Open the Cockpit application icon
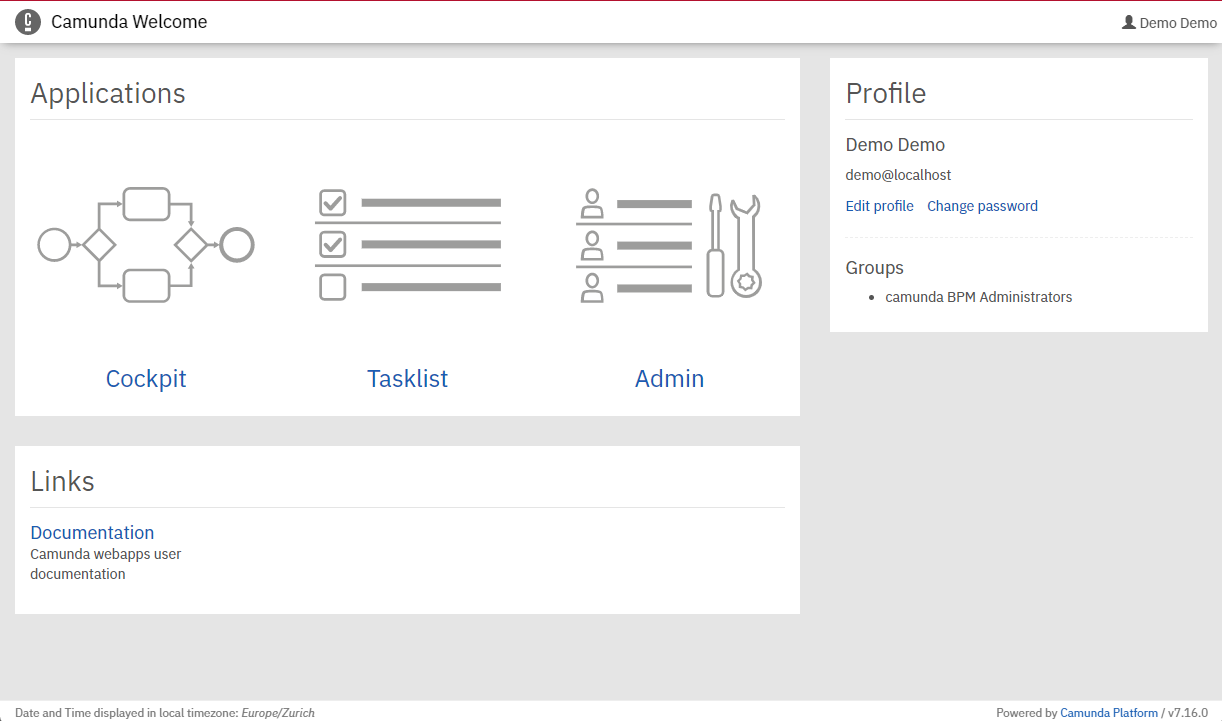Screen dimensions: 1222x721 click(x=146, y=244)
